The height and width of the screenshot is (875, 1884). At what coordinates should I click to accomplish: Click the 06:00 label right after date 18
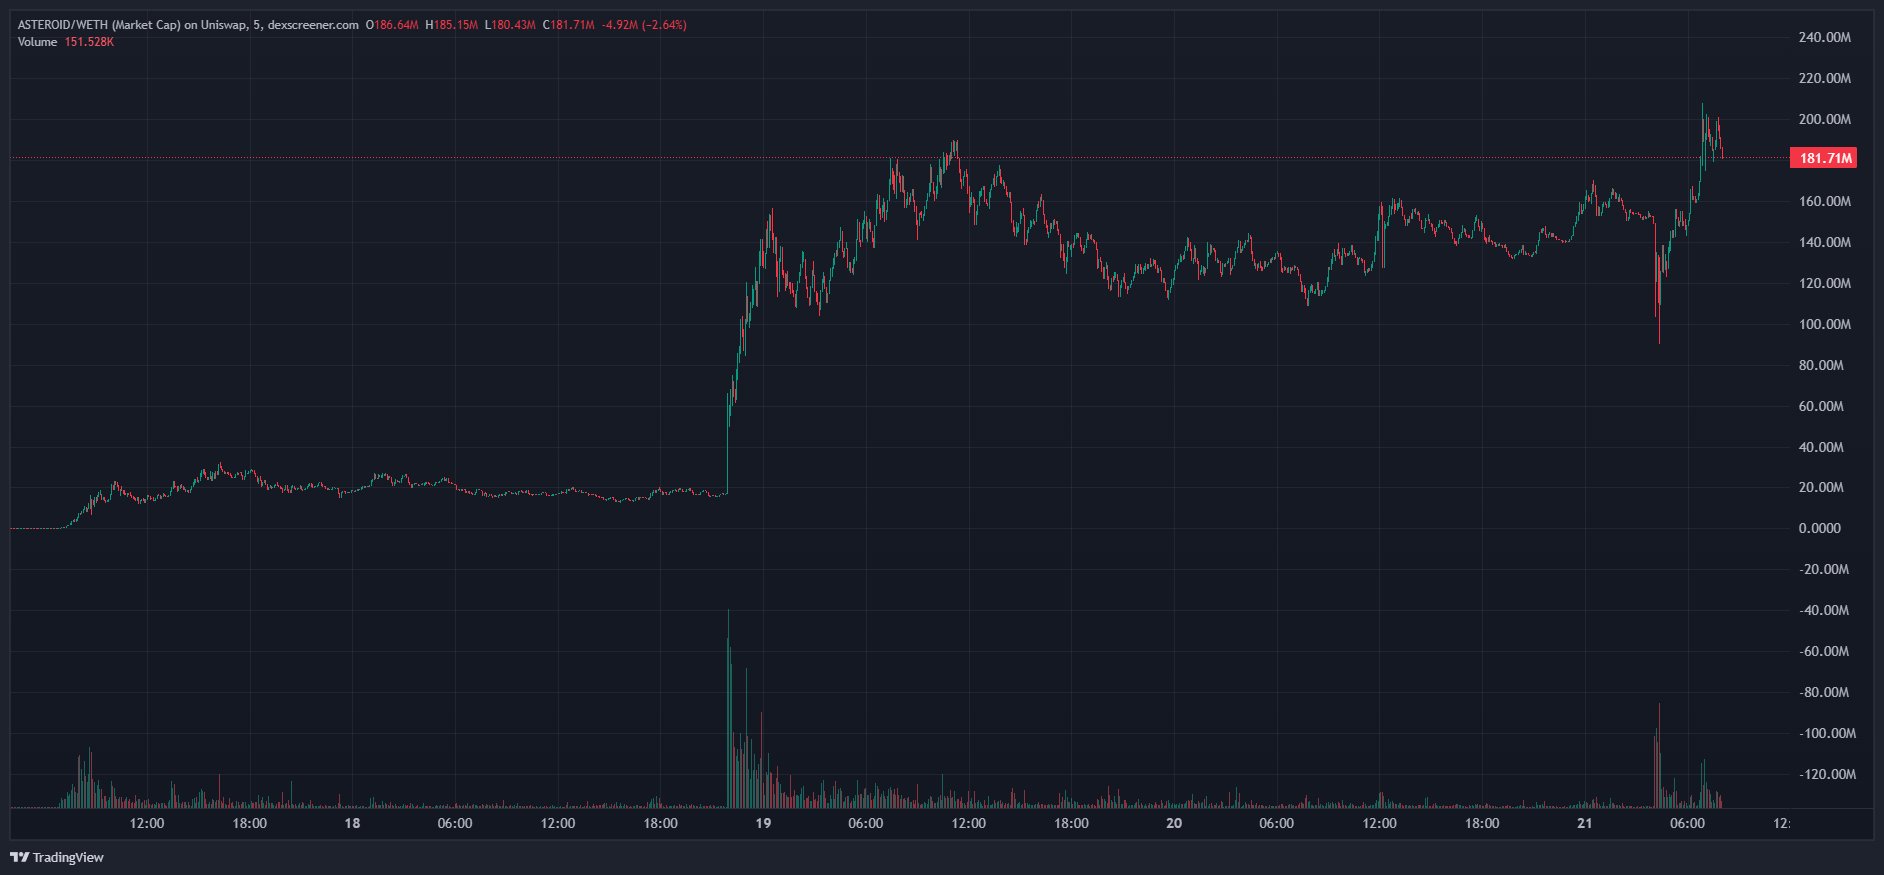[455, 823]
